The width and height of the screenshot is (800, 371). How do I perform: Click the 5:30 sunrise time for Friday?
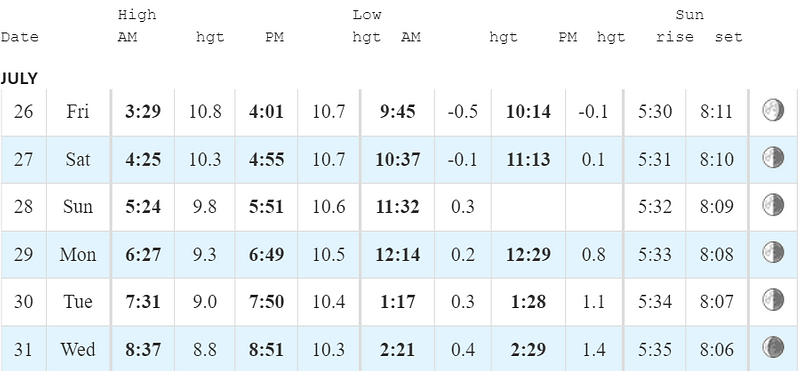click(x=655, y=111)
